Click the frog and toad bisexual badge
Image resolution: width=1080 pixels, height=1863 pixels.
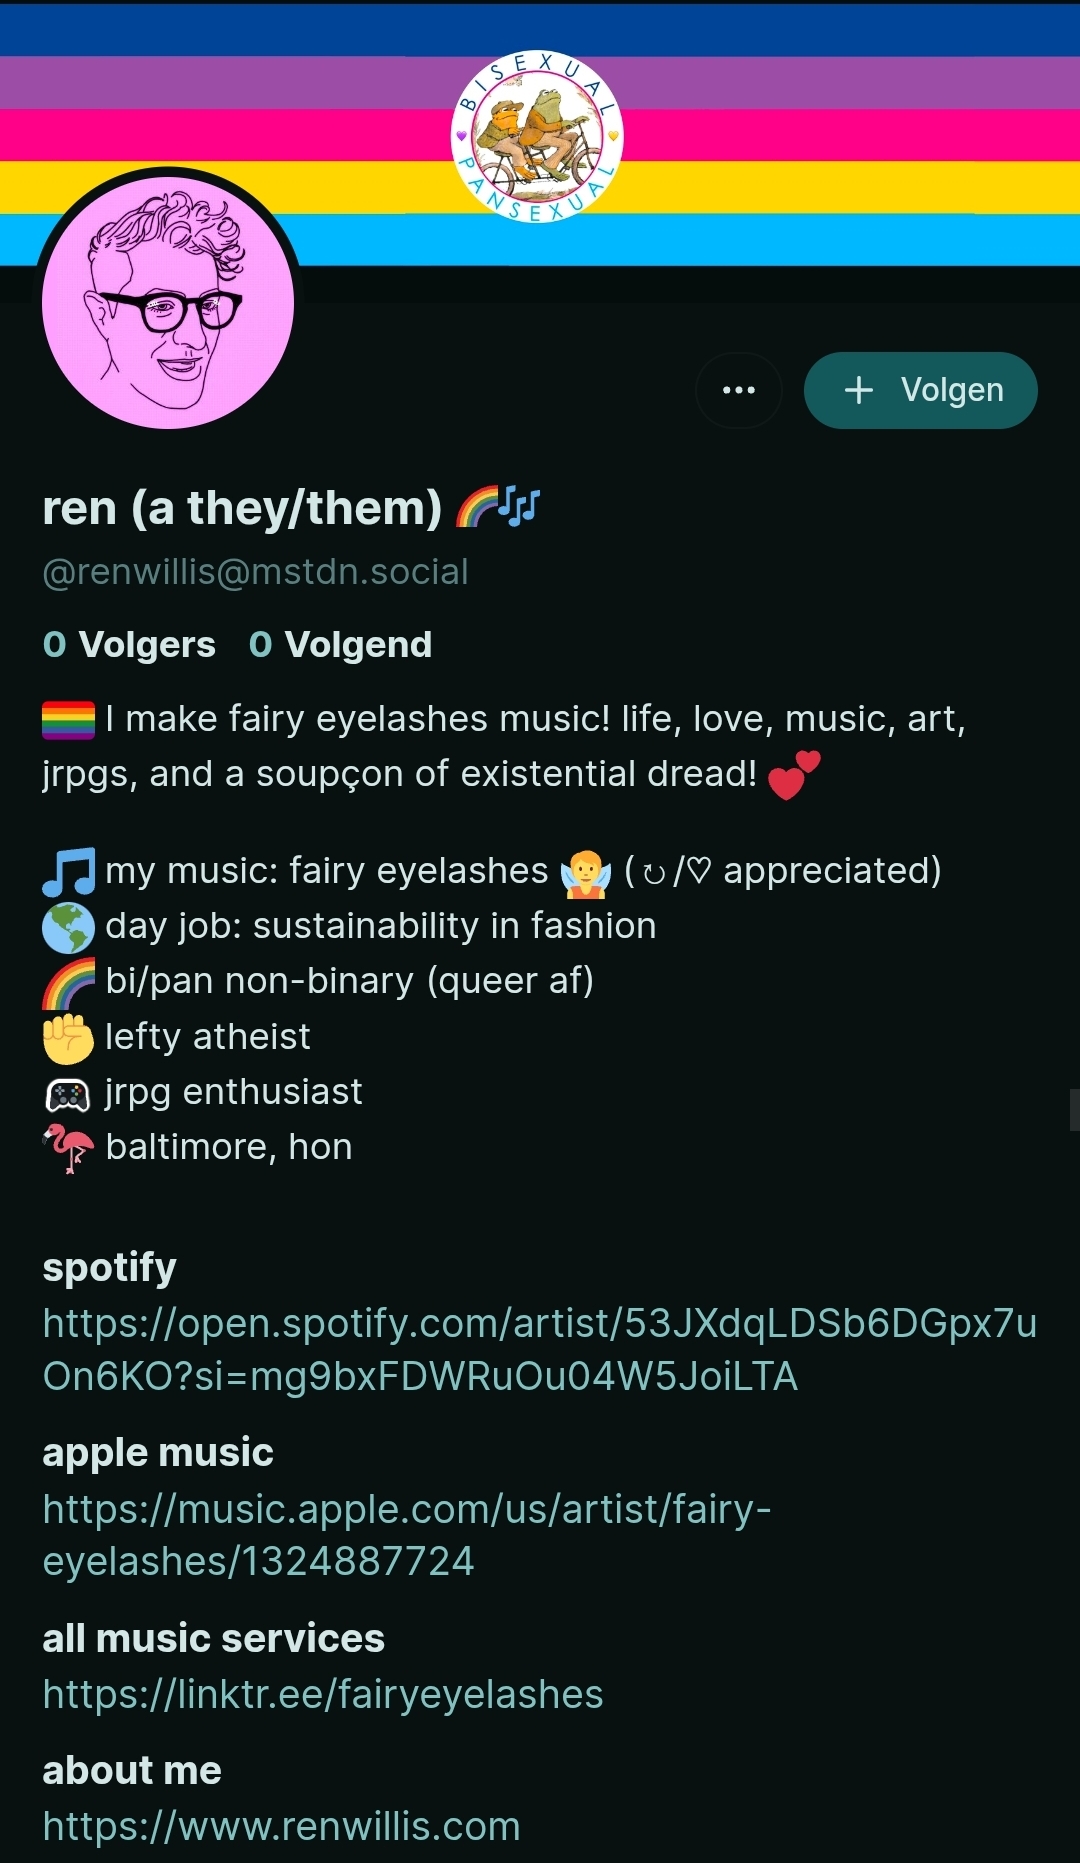point(537,136)
